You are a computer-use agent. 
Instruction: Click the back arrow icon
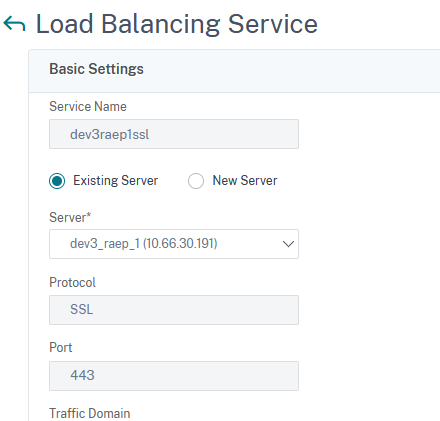(x=14, y=24)
